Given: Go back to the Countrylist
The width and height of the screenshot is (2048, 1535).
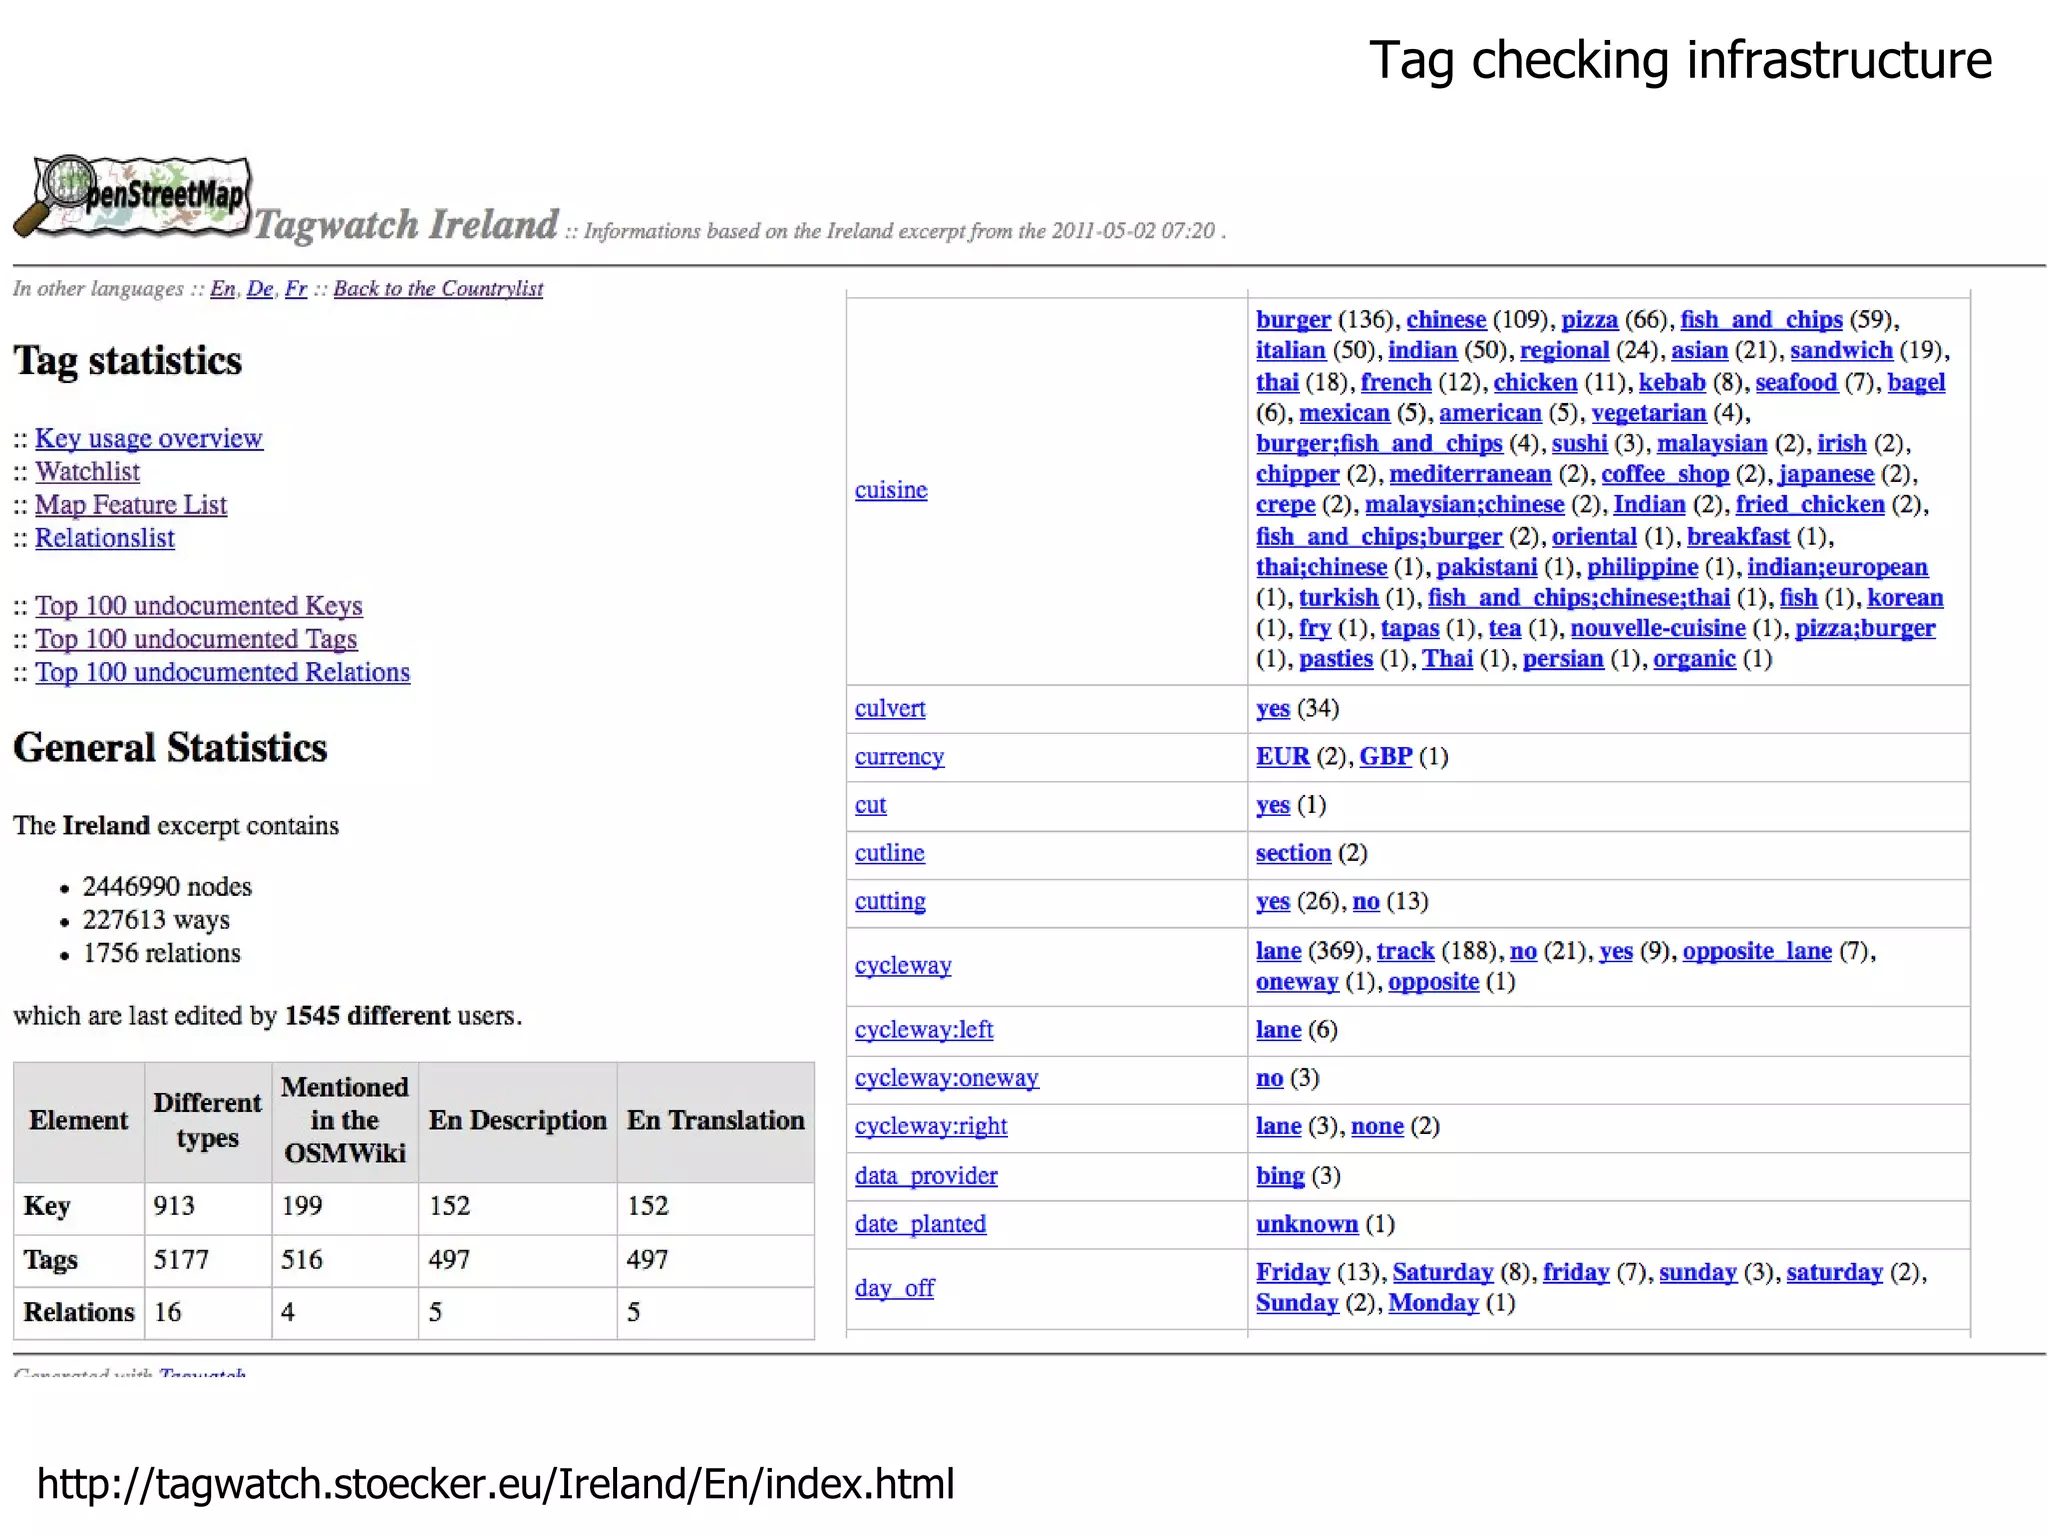Looking at the screenshot, I should tap(437, 288).
